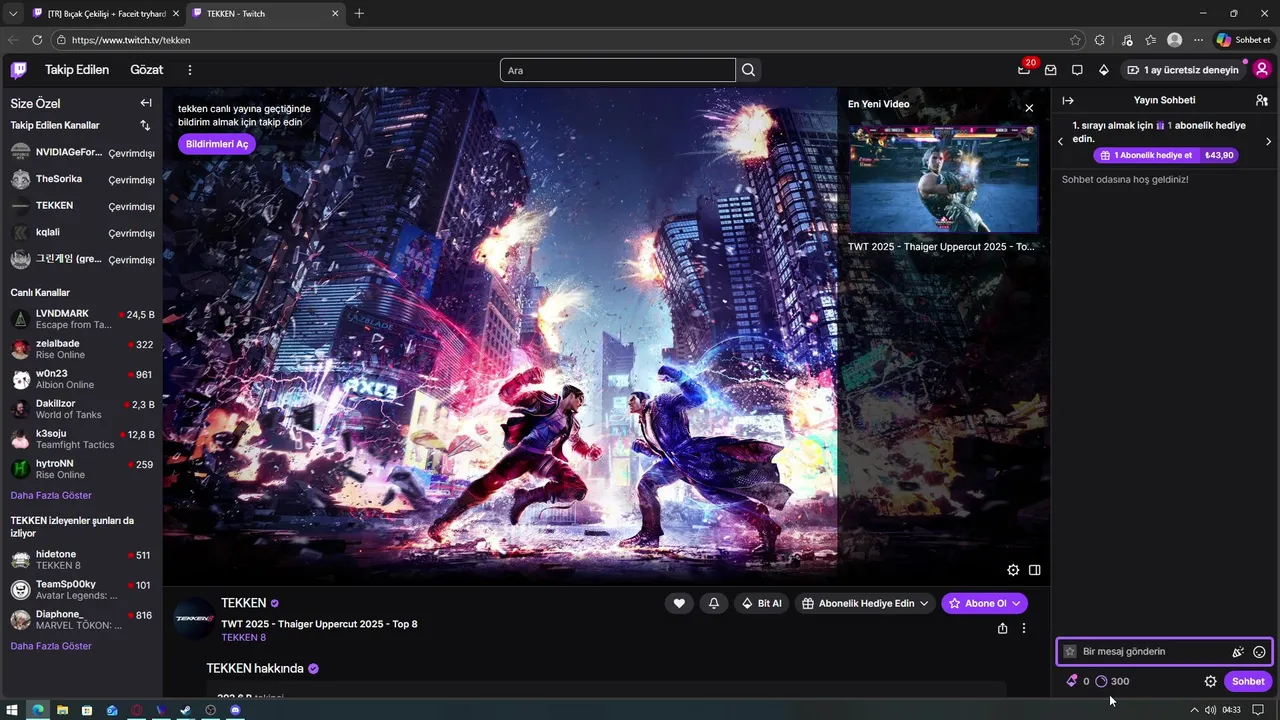Click the search magnifier button

point(748,70)
